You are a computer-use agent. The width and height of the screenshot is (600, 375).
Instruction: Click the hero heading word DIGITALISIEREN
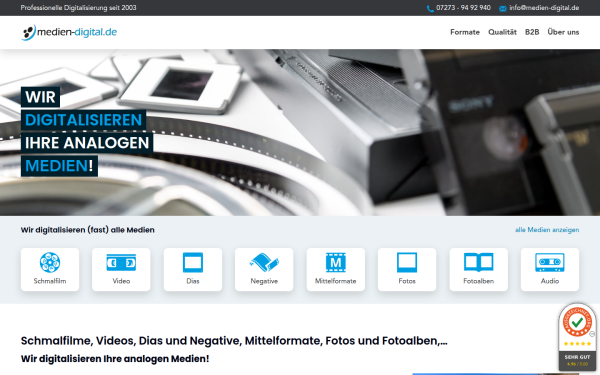point(83,120)
